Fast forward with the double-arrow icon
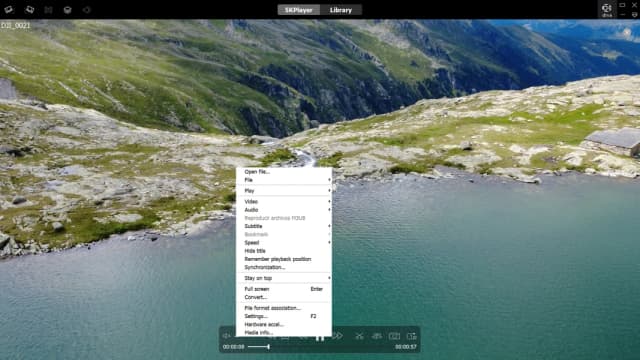 click(x=337, y=336)
